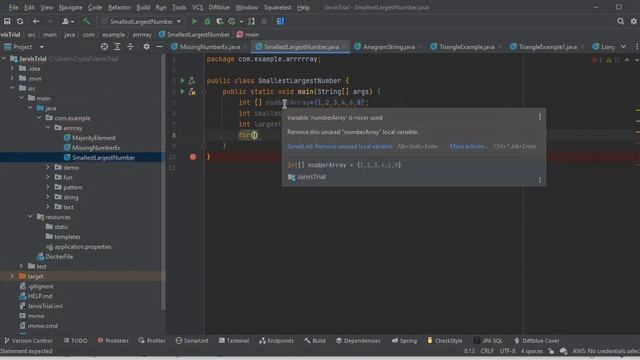Click Collapse All in Project panel

(130, 47)
